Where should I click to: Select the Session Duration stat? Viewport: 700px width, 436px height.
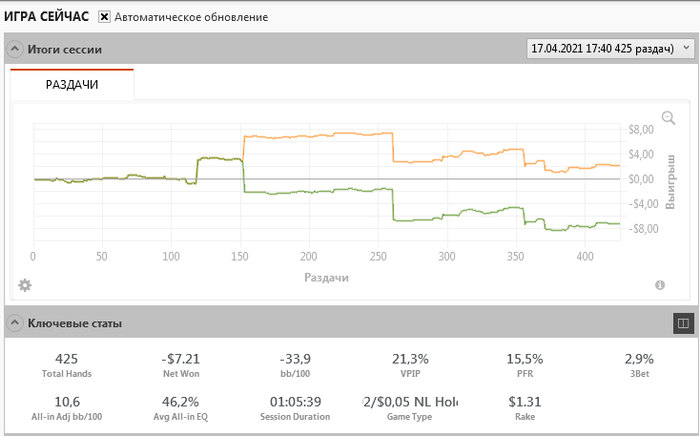pyautogui.click(x=296, y=408)
